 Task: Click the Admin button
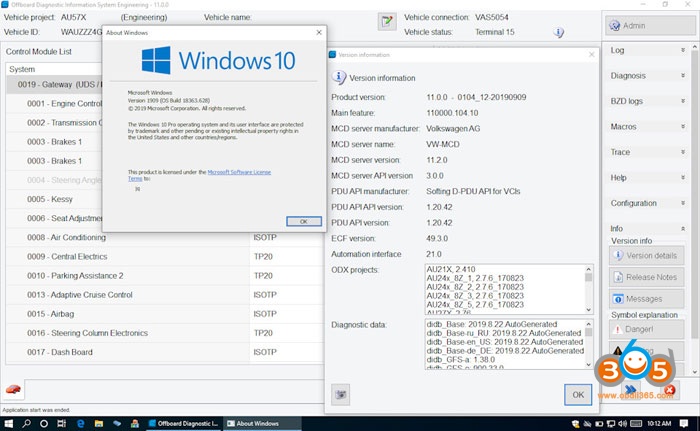[648, 24]
